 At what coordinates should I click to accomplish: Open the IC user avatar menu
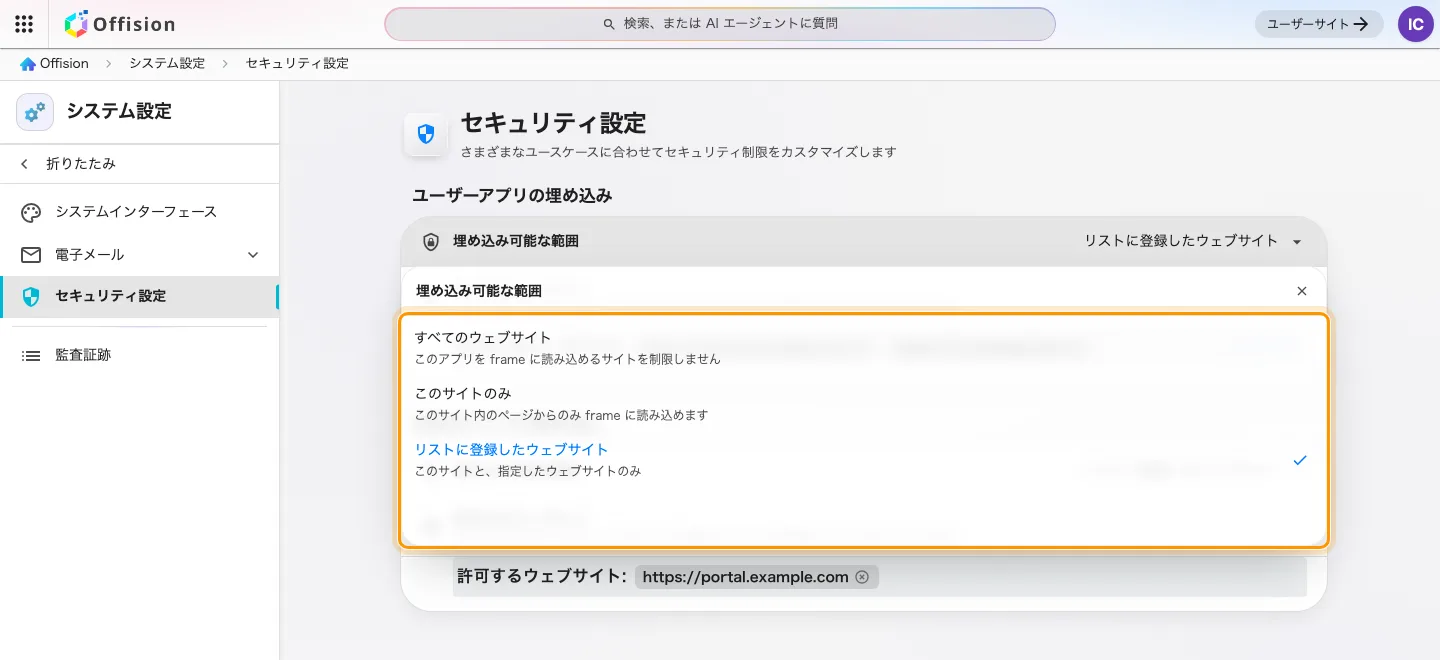pyautogui.click(x=1416, y=24)
